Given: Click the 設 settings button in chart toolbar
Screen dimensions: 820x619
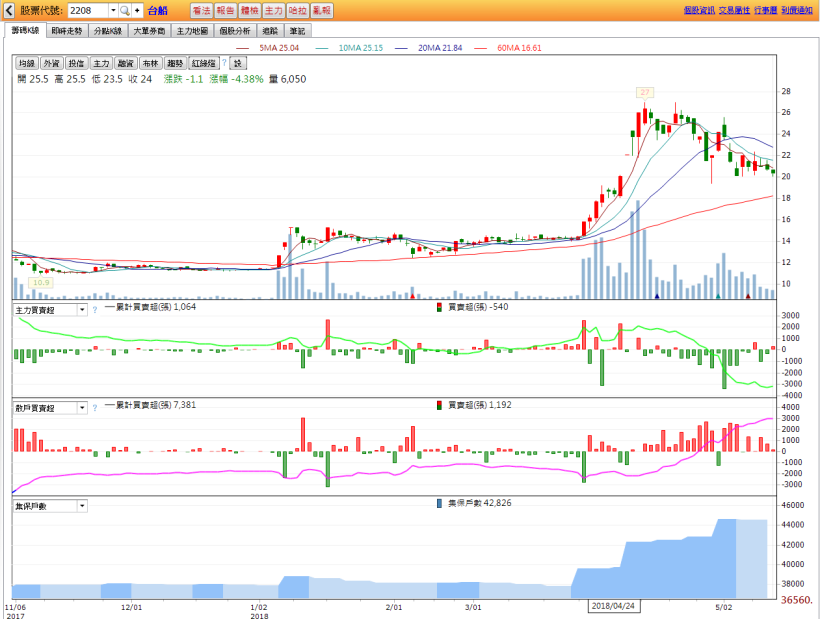Looking at the screenshot, I should coord(238,63).
